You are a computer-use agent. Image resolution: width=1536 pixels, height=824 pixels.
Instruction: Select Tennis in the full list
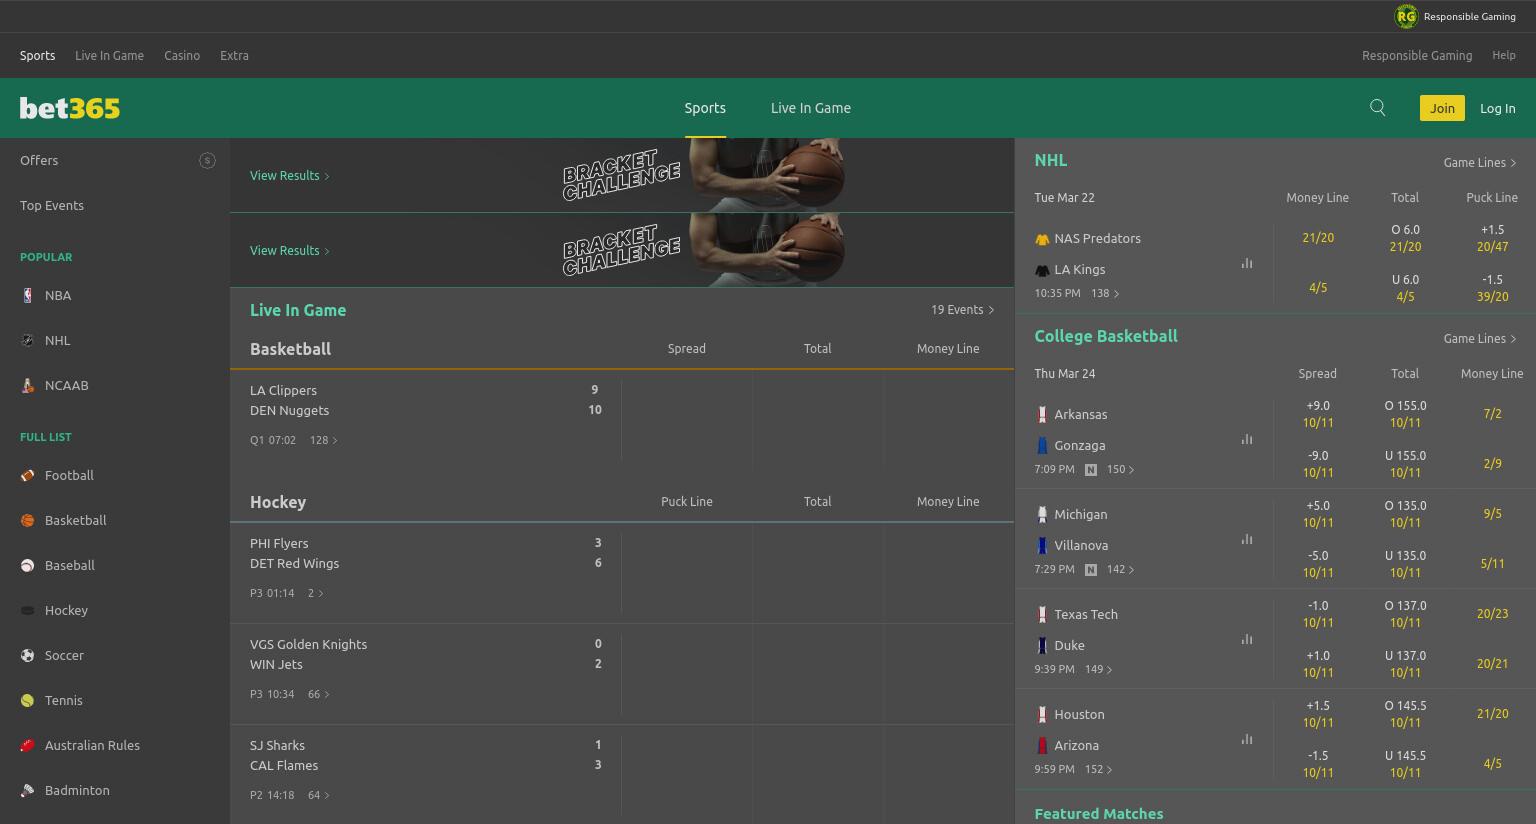point(63,700)
